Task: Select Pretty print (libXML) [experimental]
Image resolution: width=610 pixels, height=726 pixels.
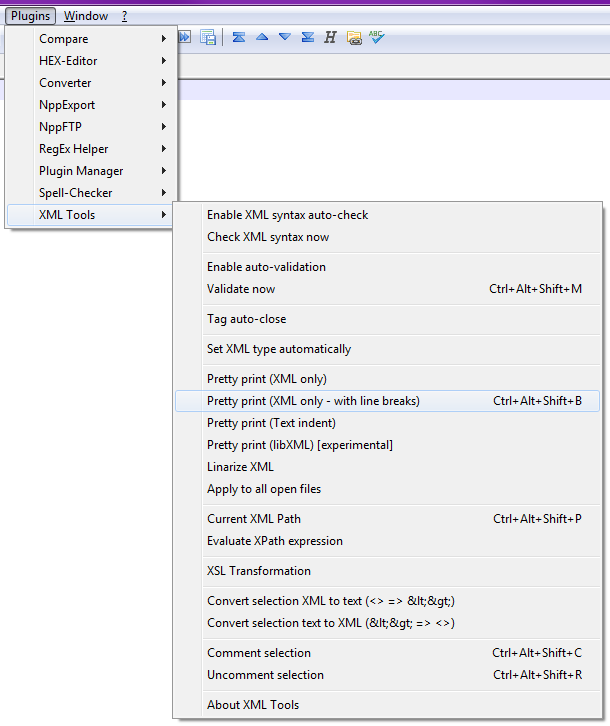Action: (x=387, y=445)
